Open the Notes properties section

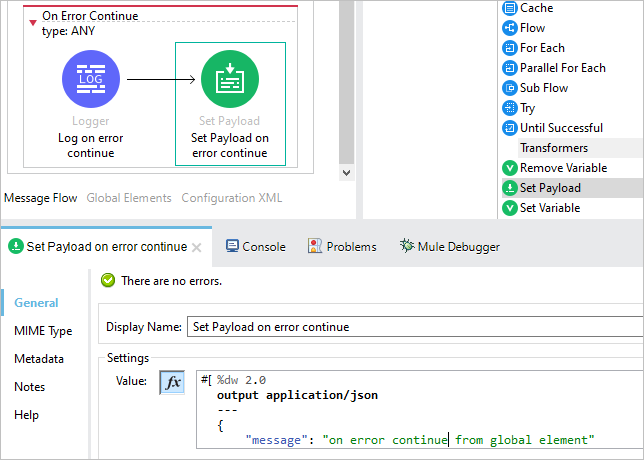[30, 387]
